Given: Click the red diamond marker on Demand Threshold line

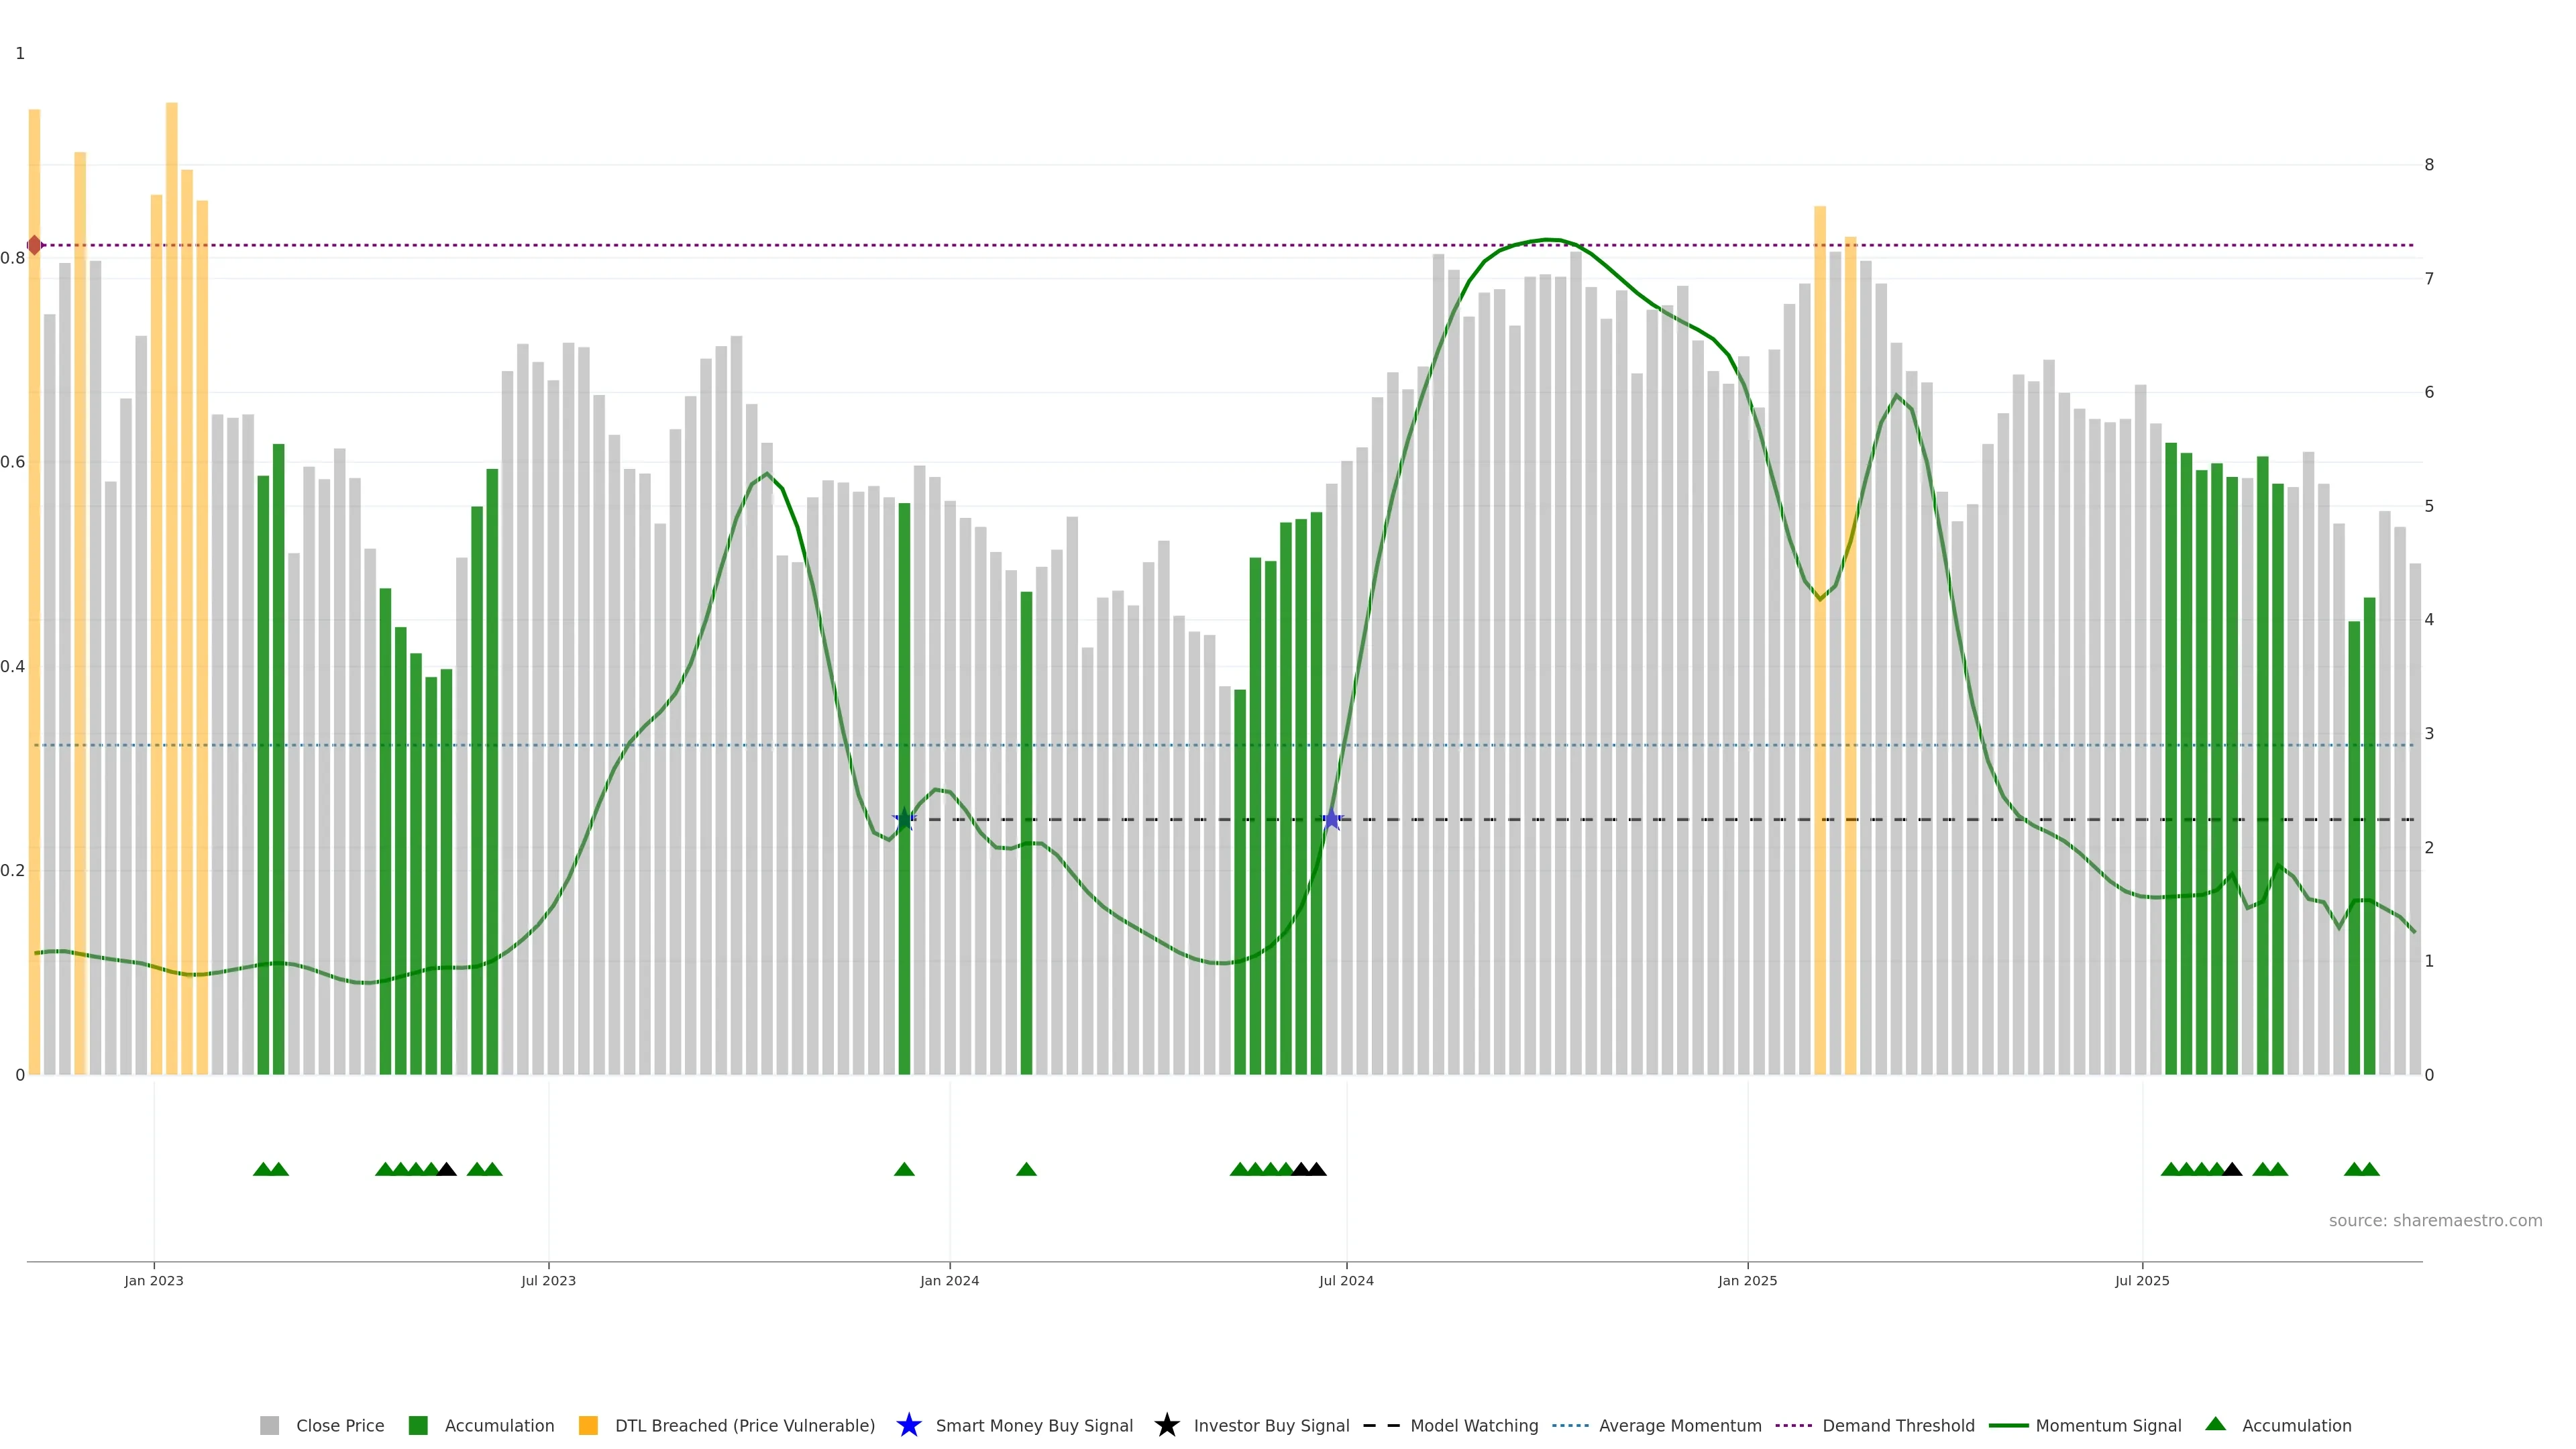Looking at the screenshot, I should (35, 245).
